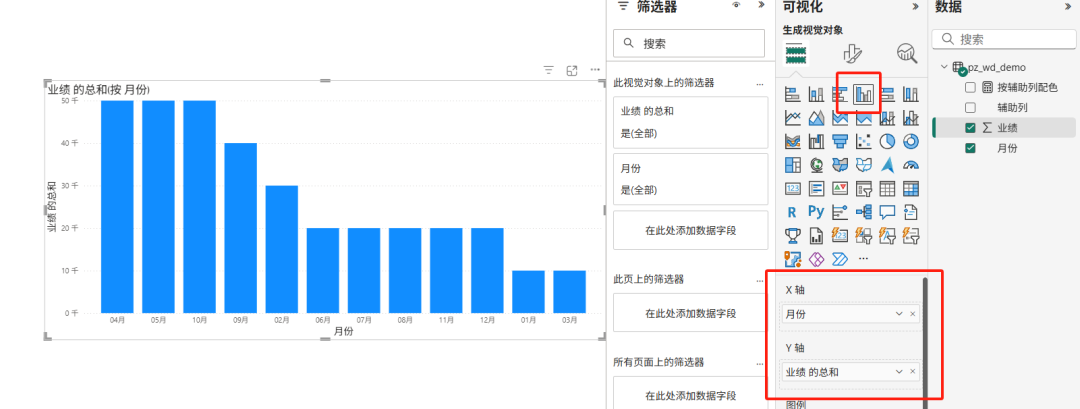Screen dimensions: 1080x409
Task: Select the matrix visual
Action: [911, 189]
